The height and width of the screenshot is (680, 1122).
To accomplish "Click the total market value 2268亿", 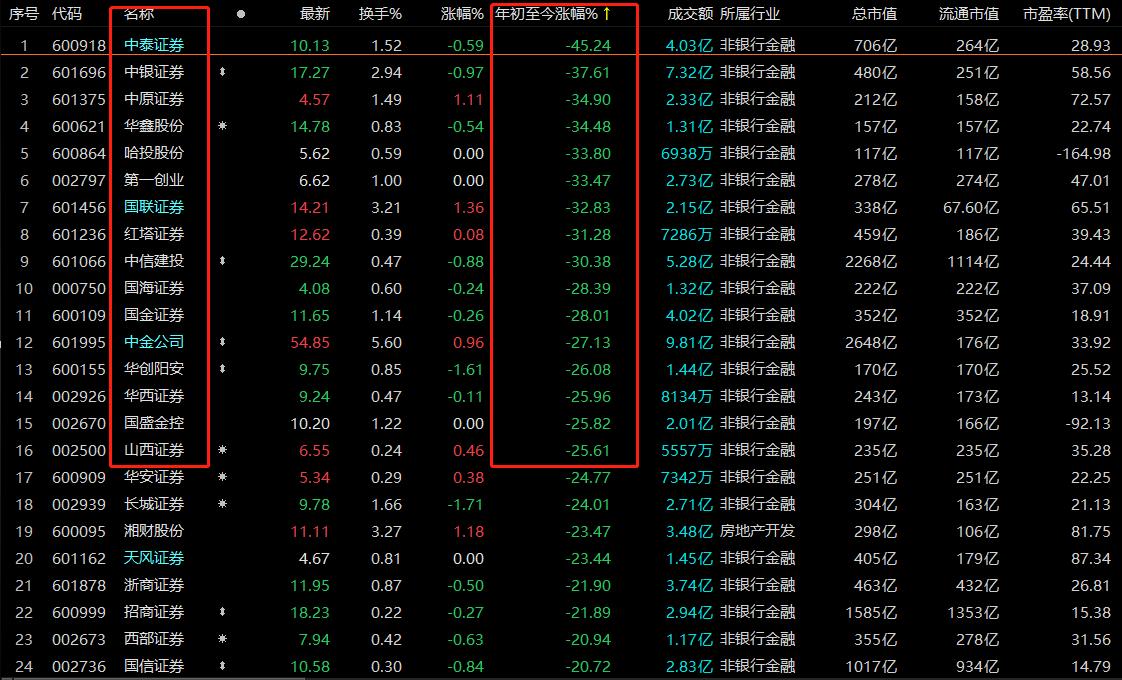I will [871, 261].
